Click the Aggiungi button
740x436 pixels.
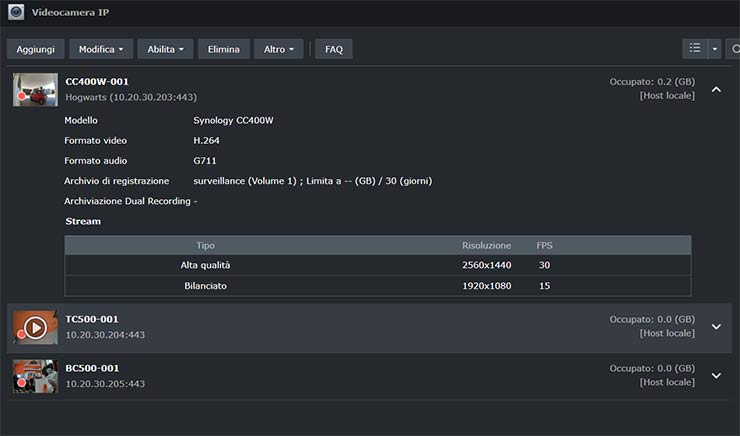(x=36, y=49)
